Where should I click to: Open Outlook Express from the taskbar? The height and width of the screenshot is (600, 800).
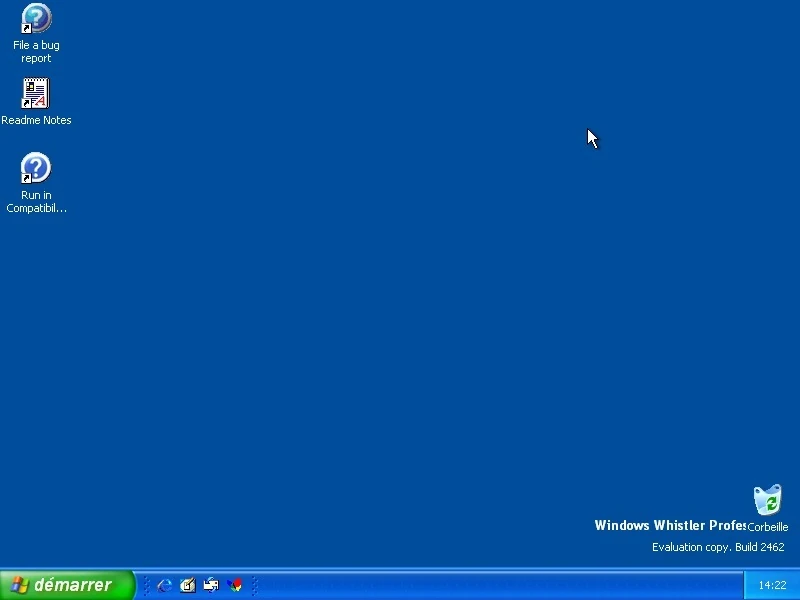210,585
